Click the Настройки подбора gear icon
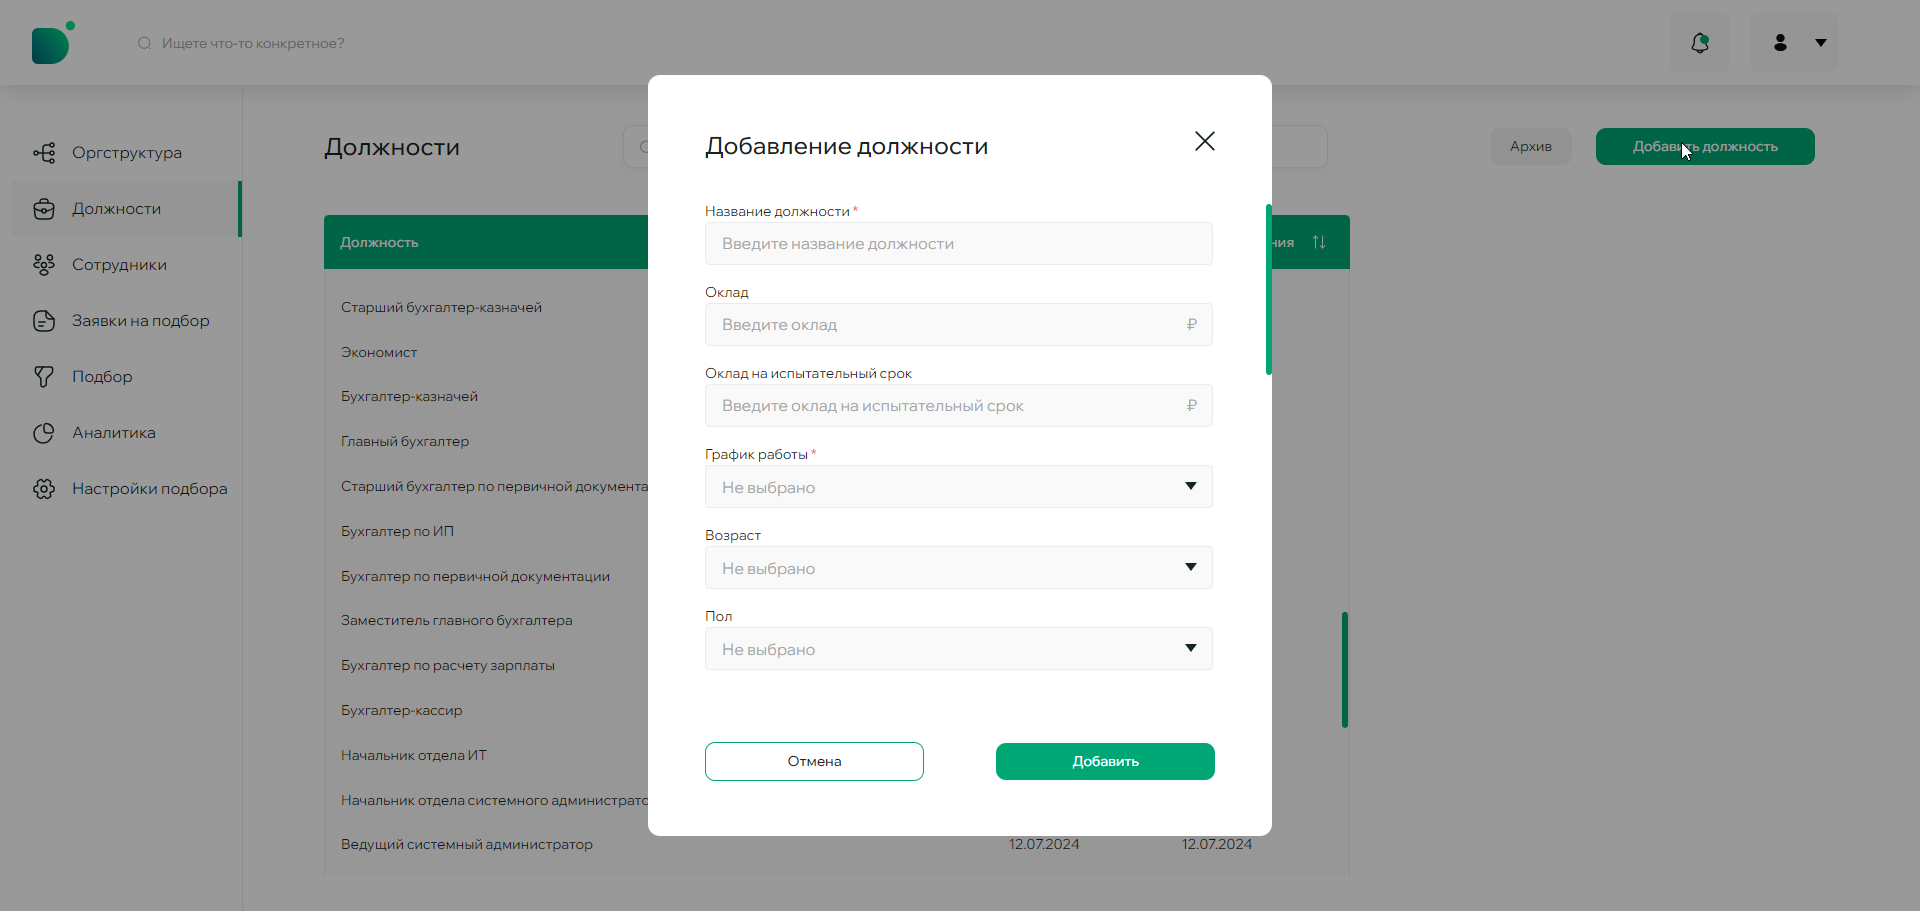Viewport: 1920px width, 911px height. [44, 489]
